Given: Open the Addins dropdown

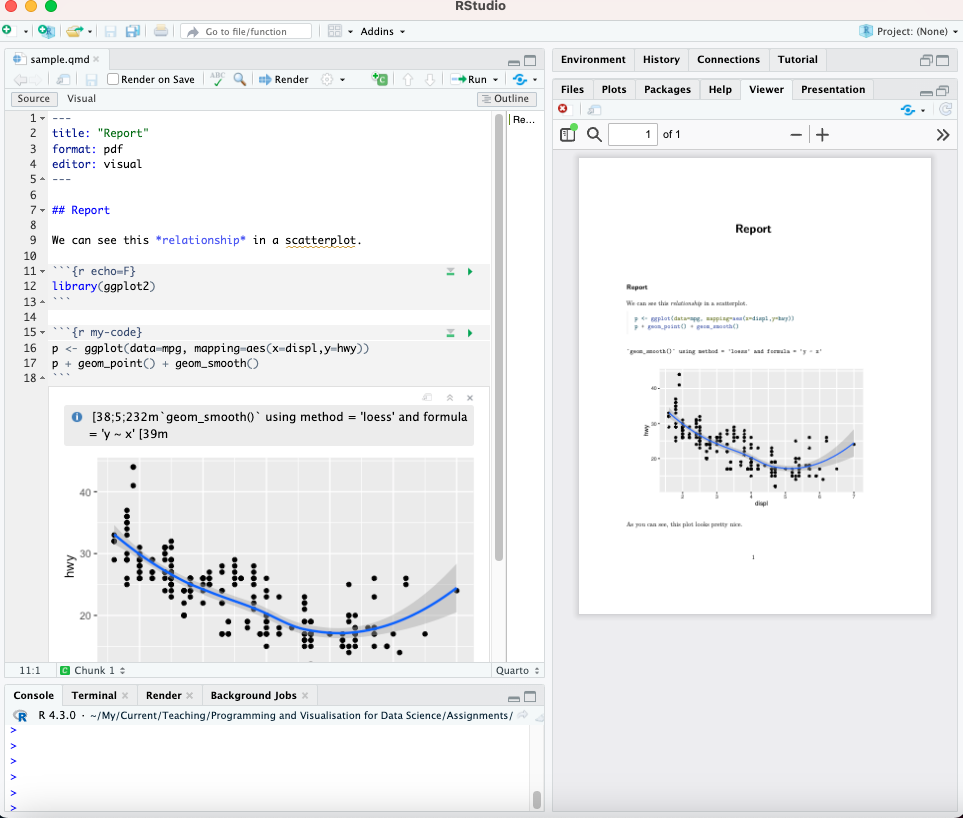Looking at the screenshot, I should [x=383, y=31].
